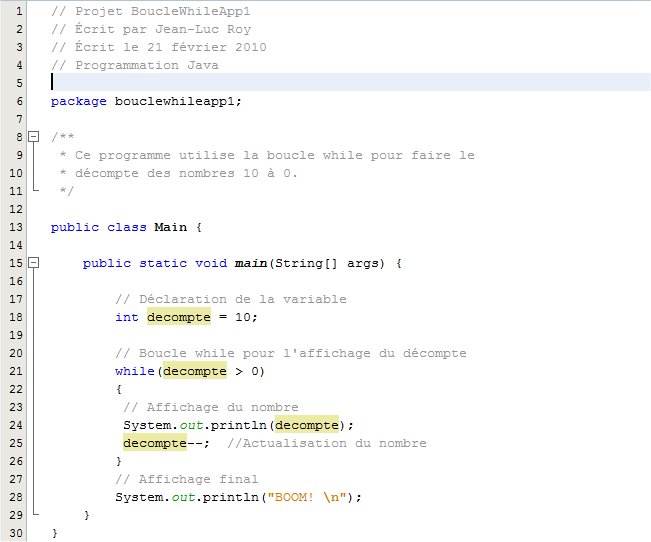Place cursor on the empty highlighted line 5

click(351, 82)
